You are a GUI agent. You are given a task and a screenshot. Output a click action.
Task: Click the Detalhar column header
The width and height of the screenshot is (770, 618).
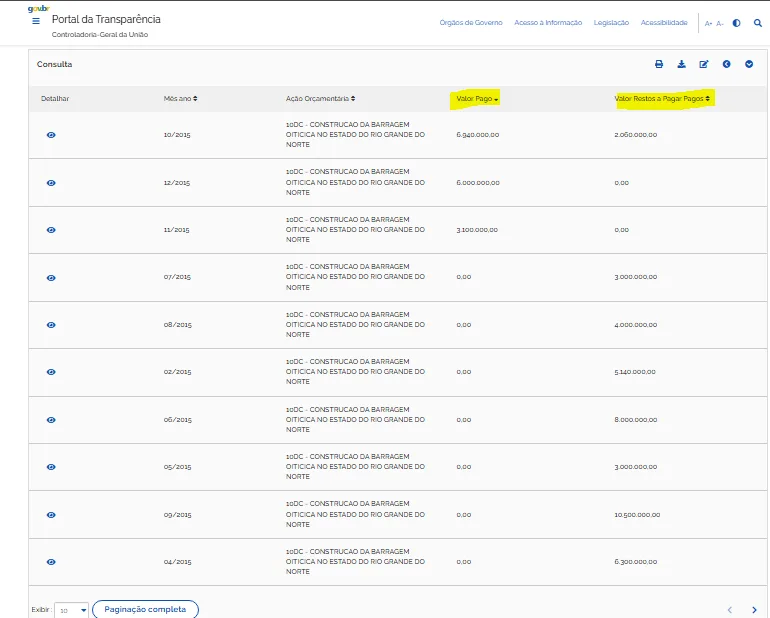click(x=55, y=98)
